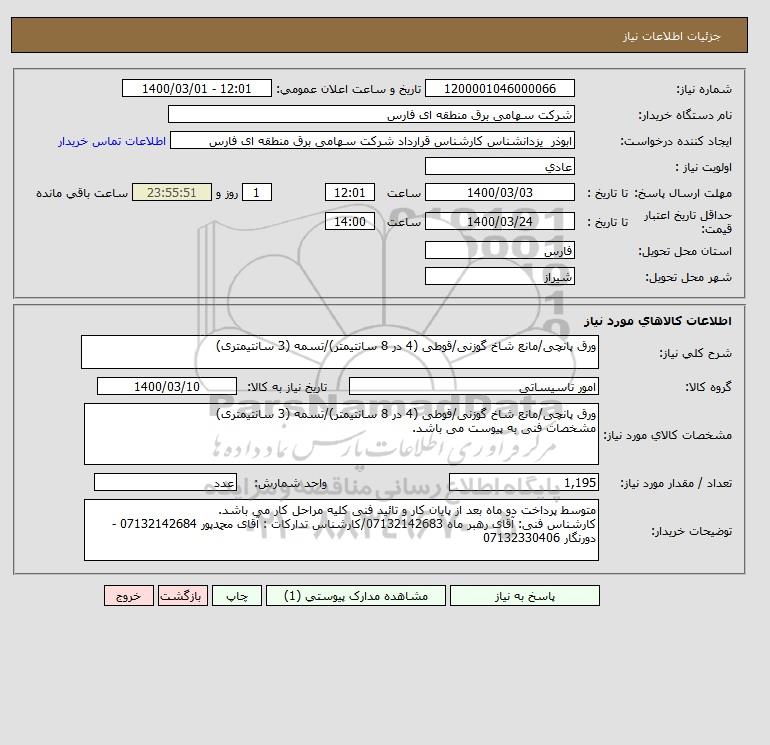Screen dimensions: 770x745
Task: Click the توضیحات خریدار label
Action: tap(691, 531)
